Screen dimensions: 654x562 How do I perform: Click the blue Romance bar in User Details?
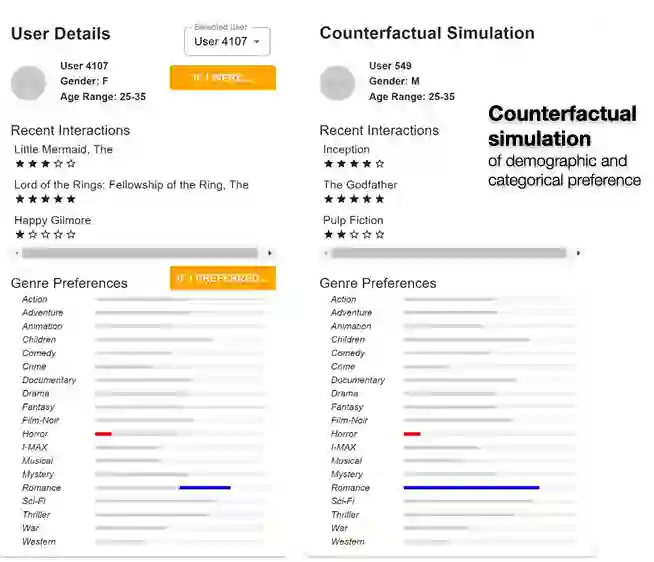coord(204,488)
